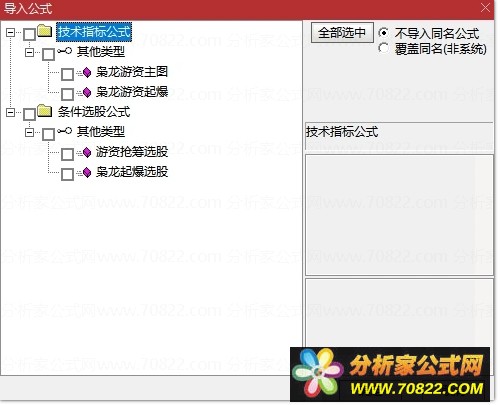Click 其他类型 label under 条件选股公式
500x405 pixels.
click(x=101, y=132)
